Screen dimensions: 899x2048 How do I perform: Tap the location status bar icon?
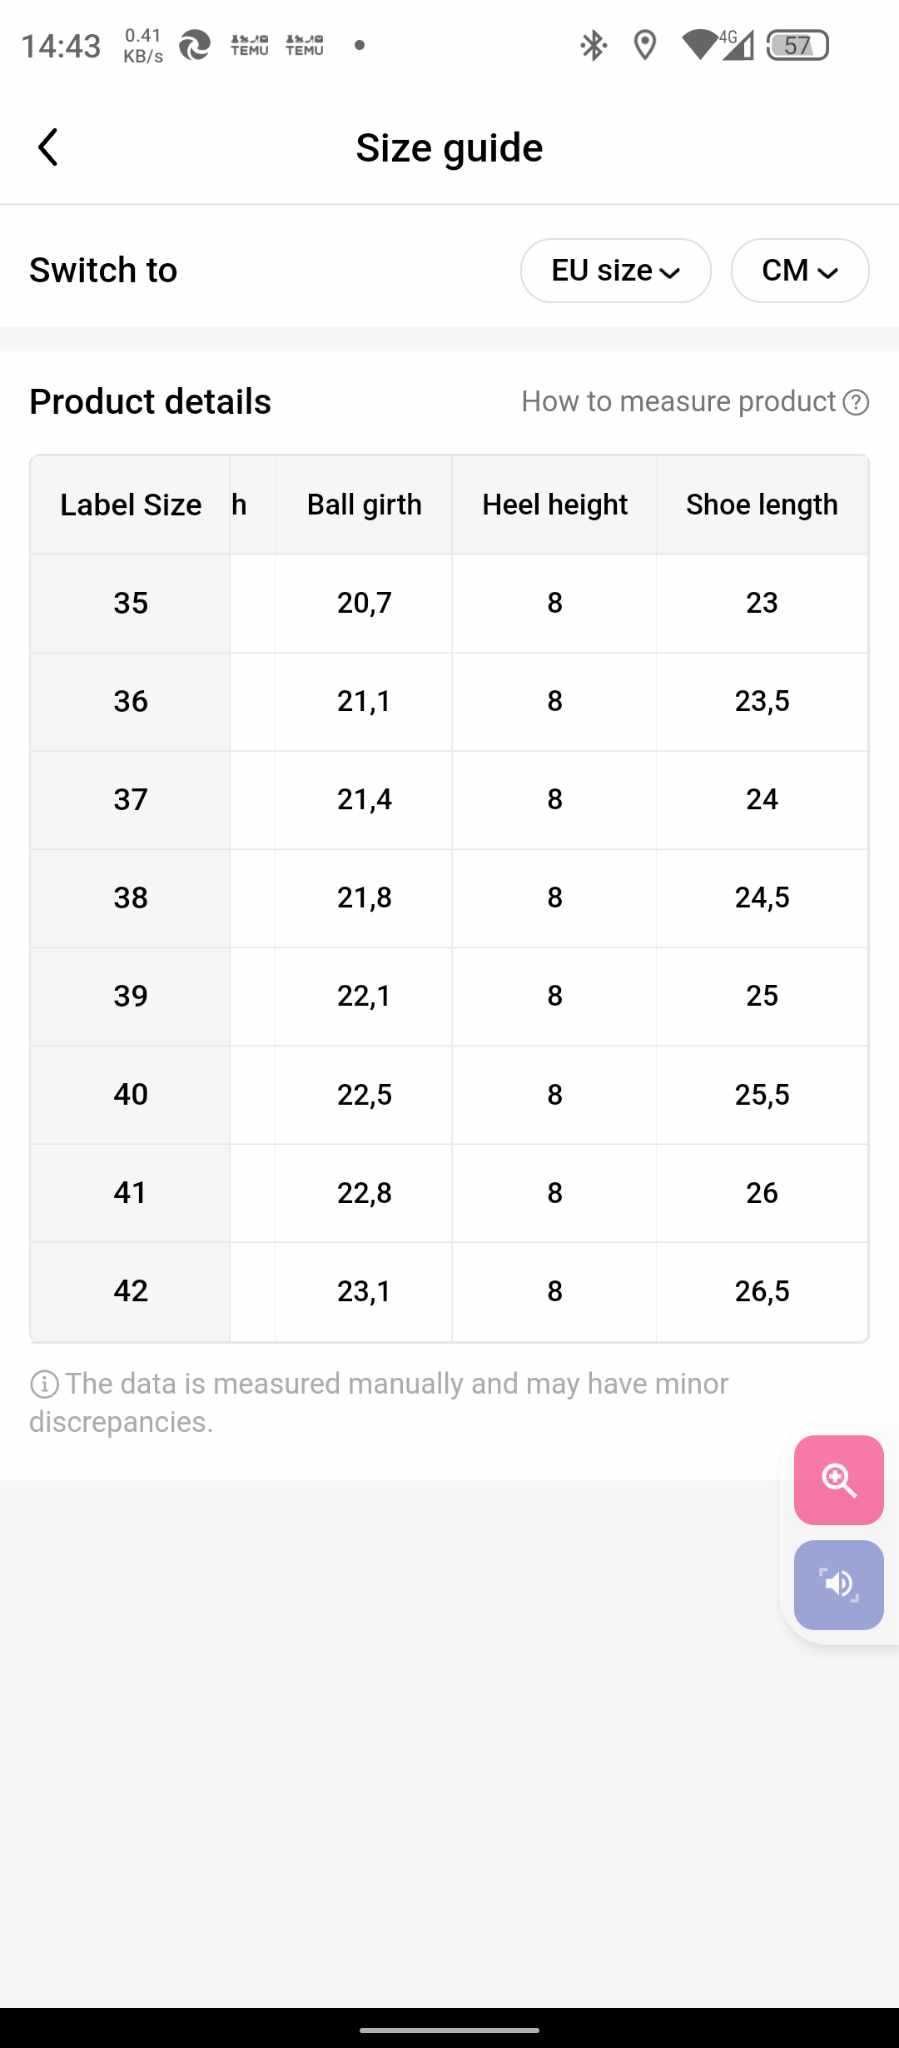(x=645, y=45)
